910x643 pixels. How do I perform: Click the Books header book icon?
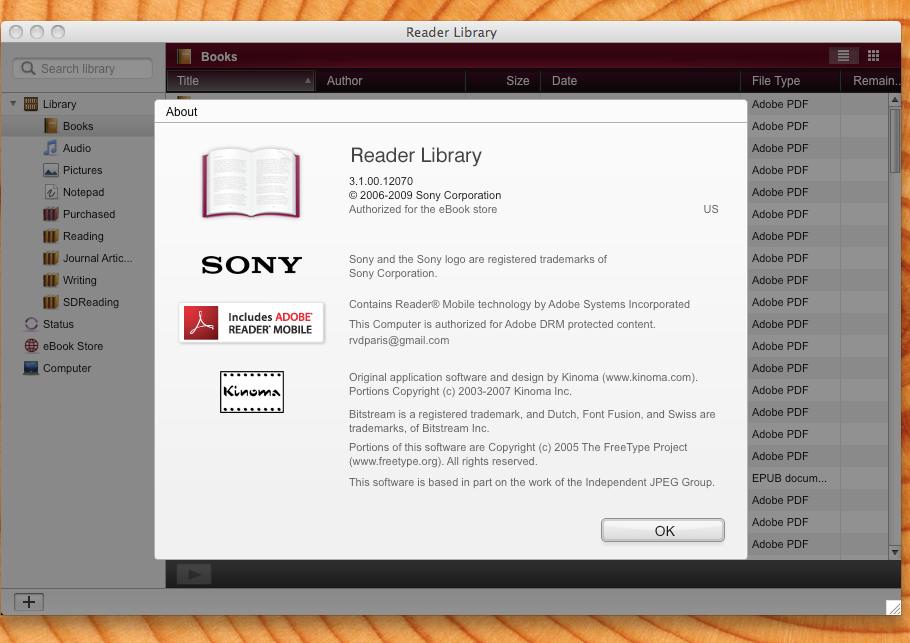(185, 56)
